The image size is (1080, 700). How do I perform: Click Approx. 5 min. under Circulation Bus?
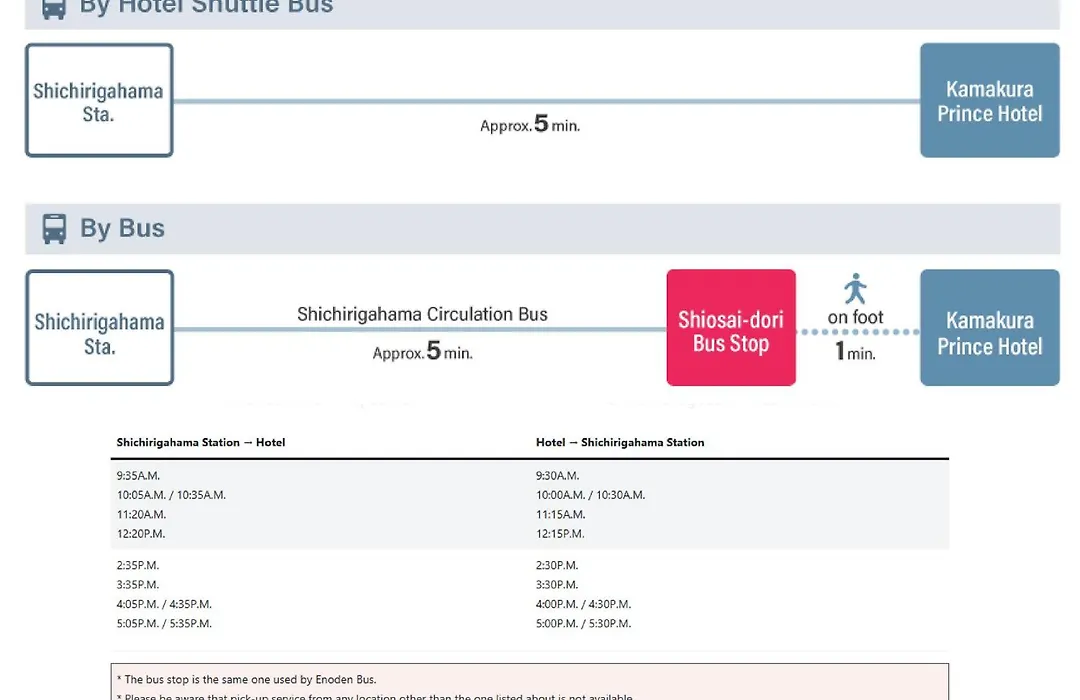click(x=422, y=351)
